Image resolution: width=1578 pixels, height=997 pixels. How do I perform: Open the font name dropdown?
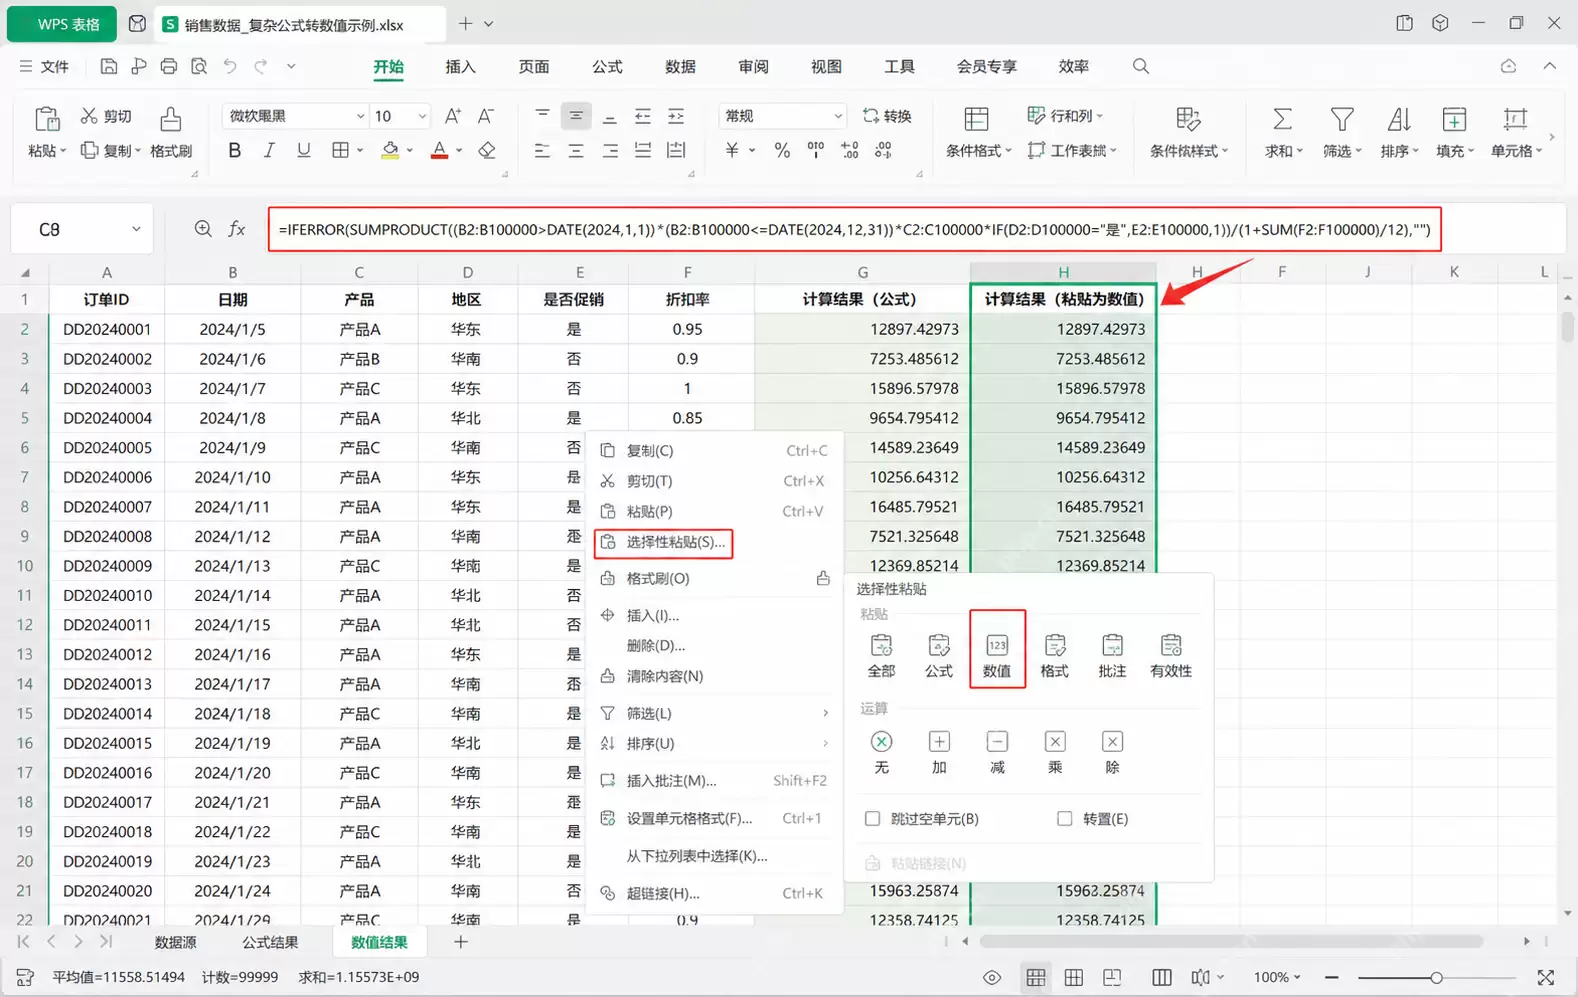point(360,116)
